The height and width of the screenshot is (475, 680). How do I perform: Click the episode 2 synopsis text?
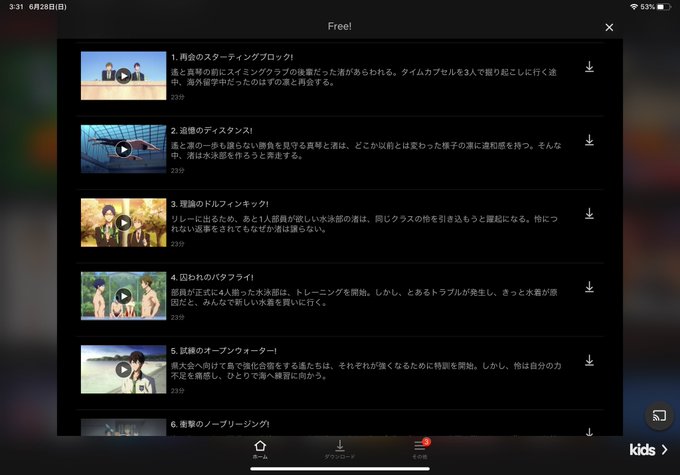(366, 150)
